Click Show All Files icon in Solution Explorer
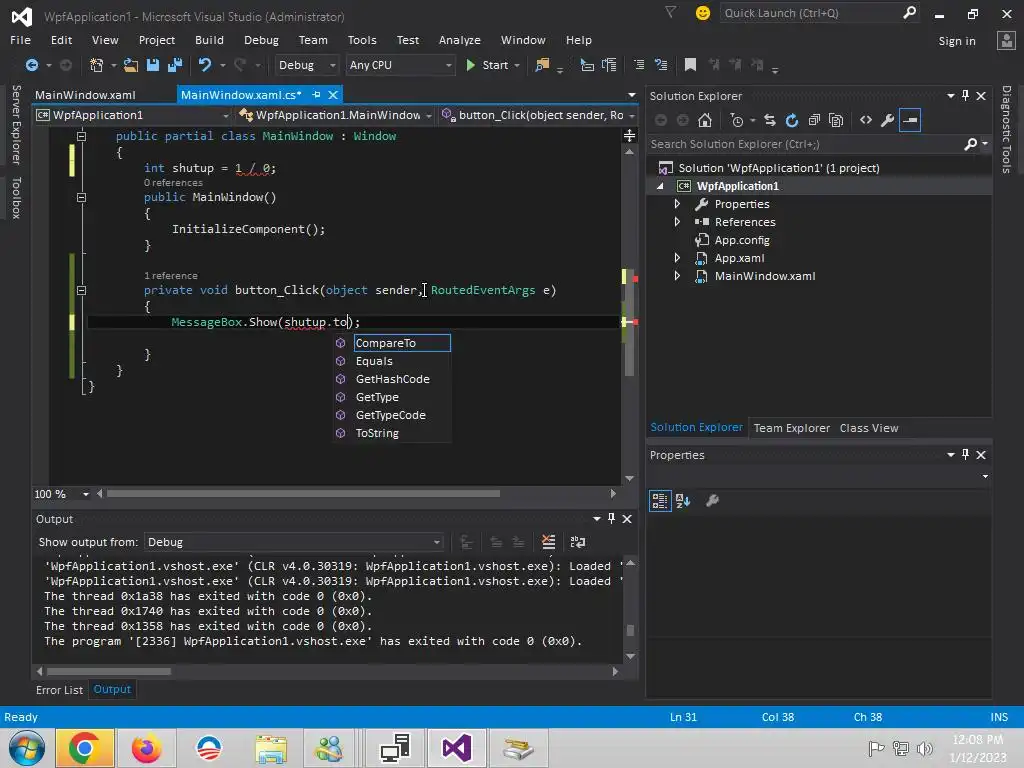 click(836, 120)
